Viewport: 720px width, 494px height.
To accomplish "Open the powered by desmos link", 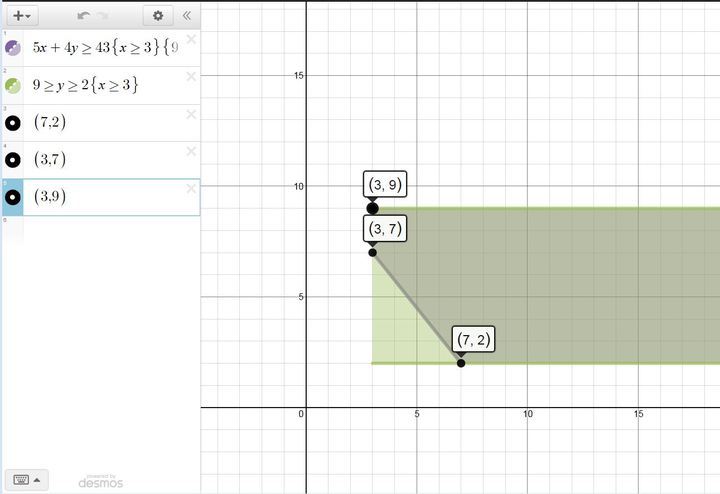I will (x=101, y=481).
